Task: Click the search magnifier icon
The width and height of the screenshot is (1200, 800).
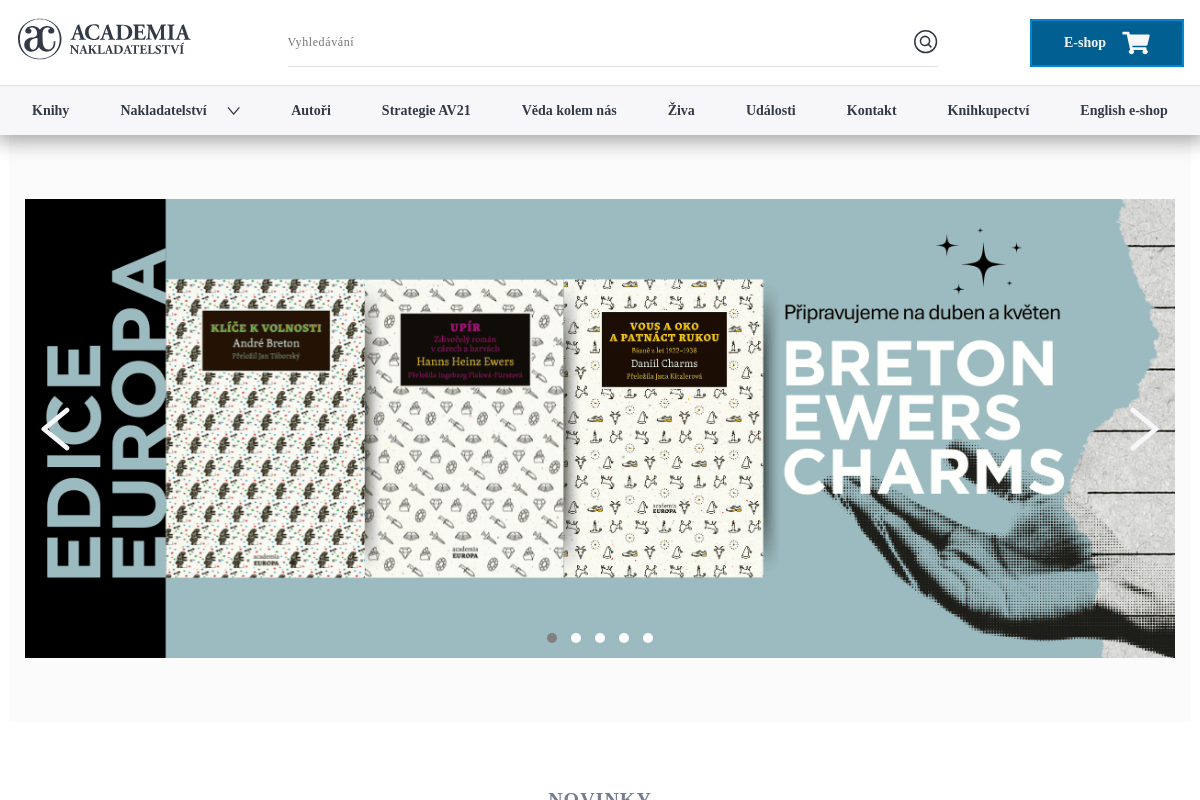Action: click(925, 42)
